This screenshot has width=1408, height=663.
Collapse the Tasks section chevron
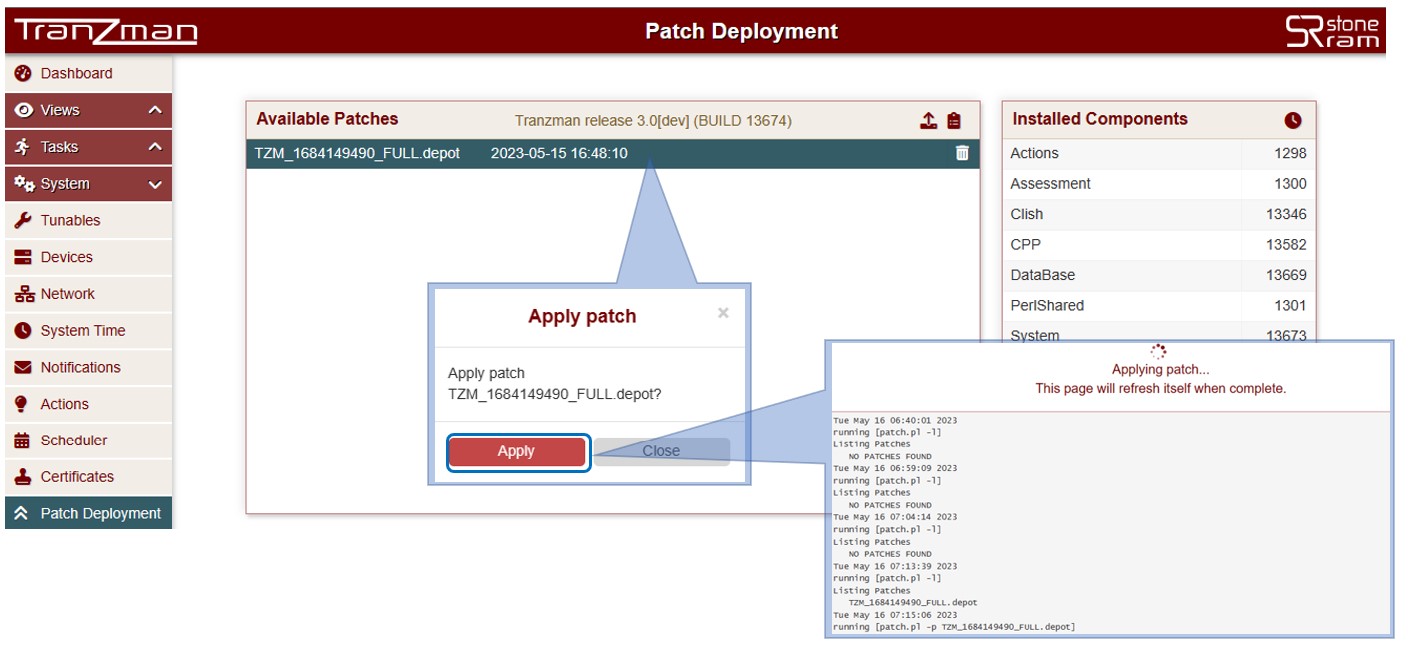tap(155, 147)
